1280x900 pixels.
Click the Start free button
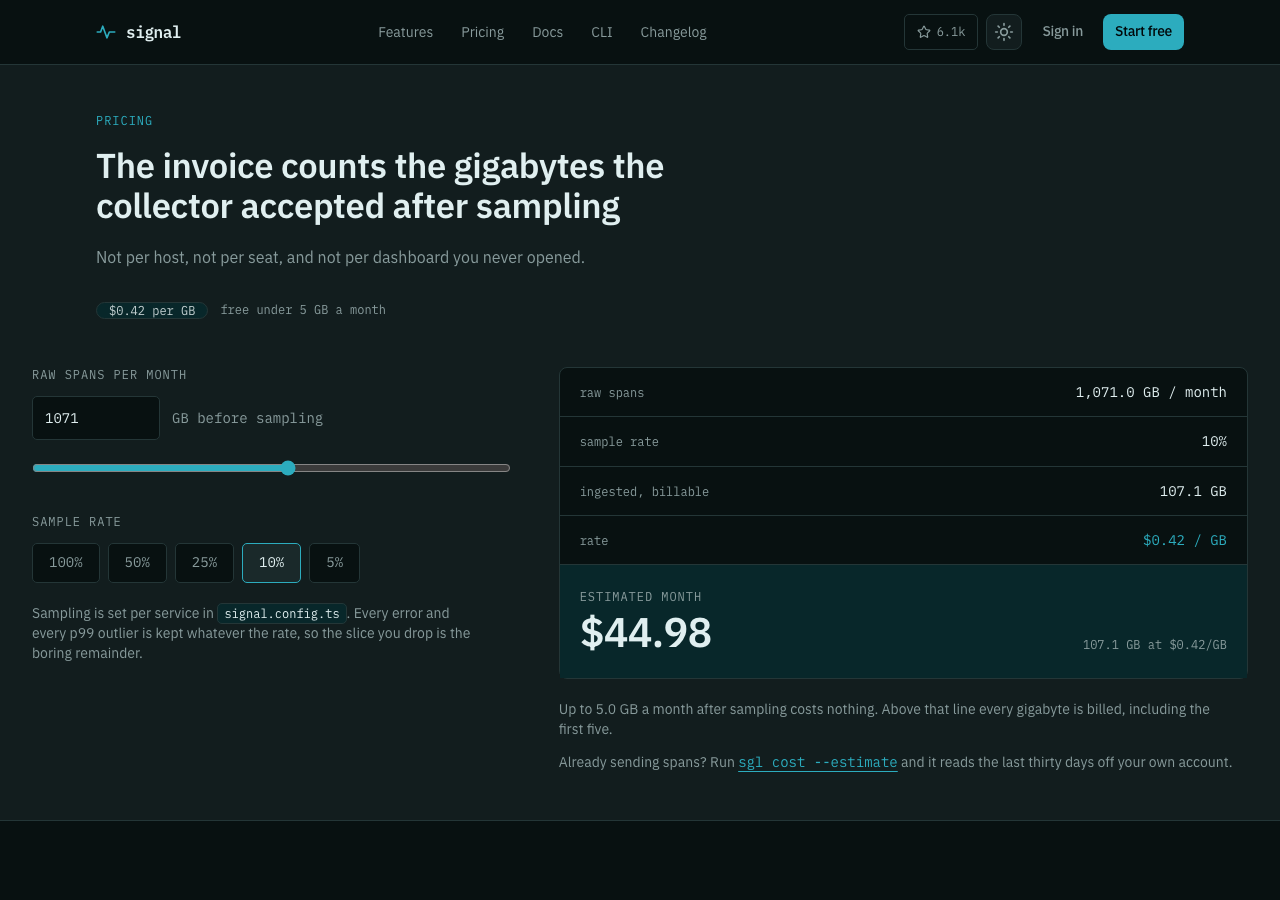tap(1143, 32)
